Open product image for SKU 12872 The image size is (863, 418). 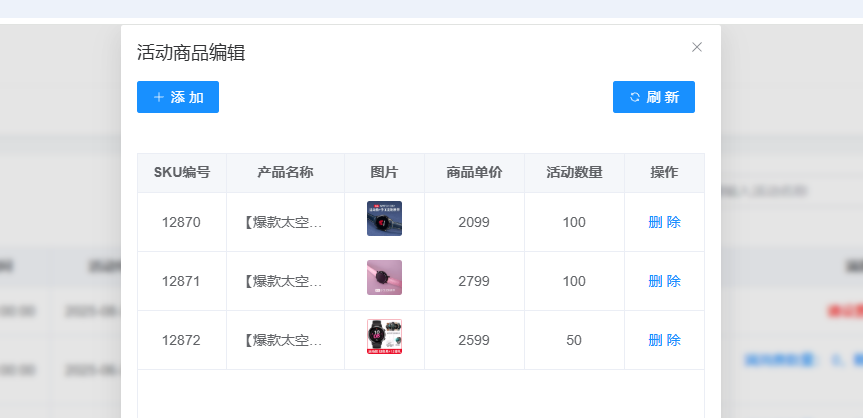(x=384, y=337)
